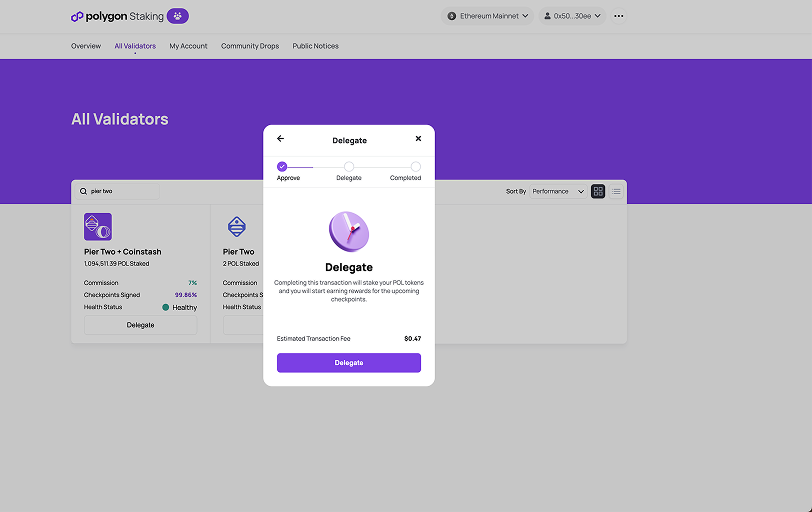812x512 pixels.
Task: Open the Sort By Performance dropdown
Action: [558, 192]
